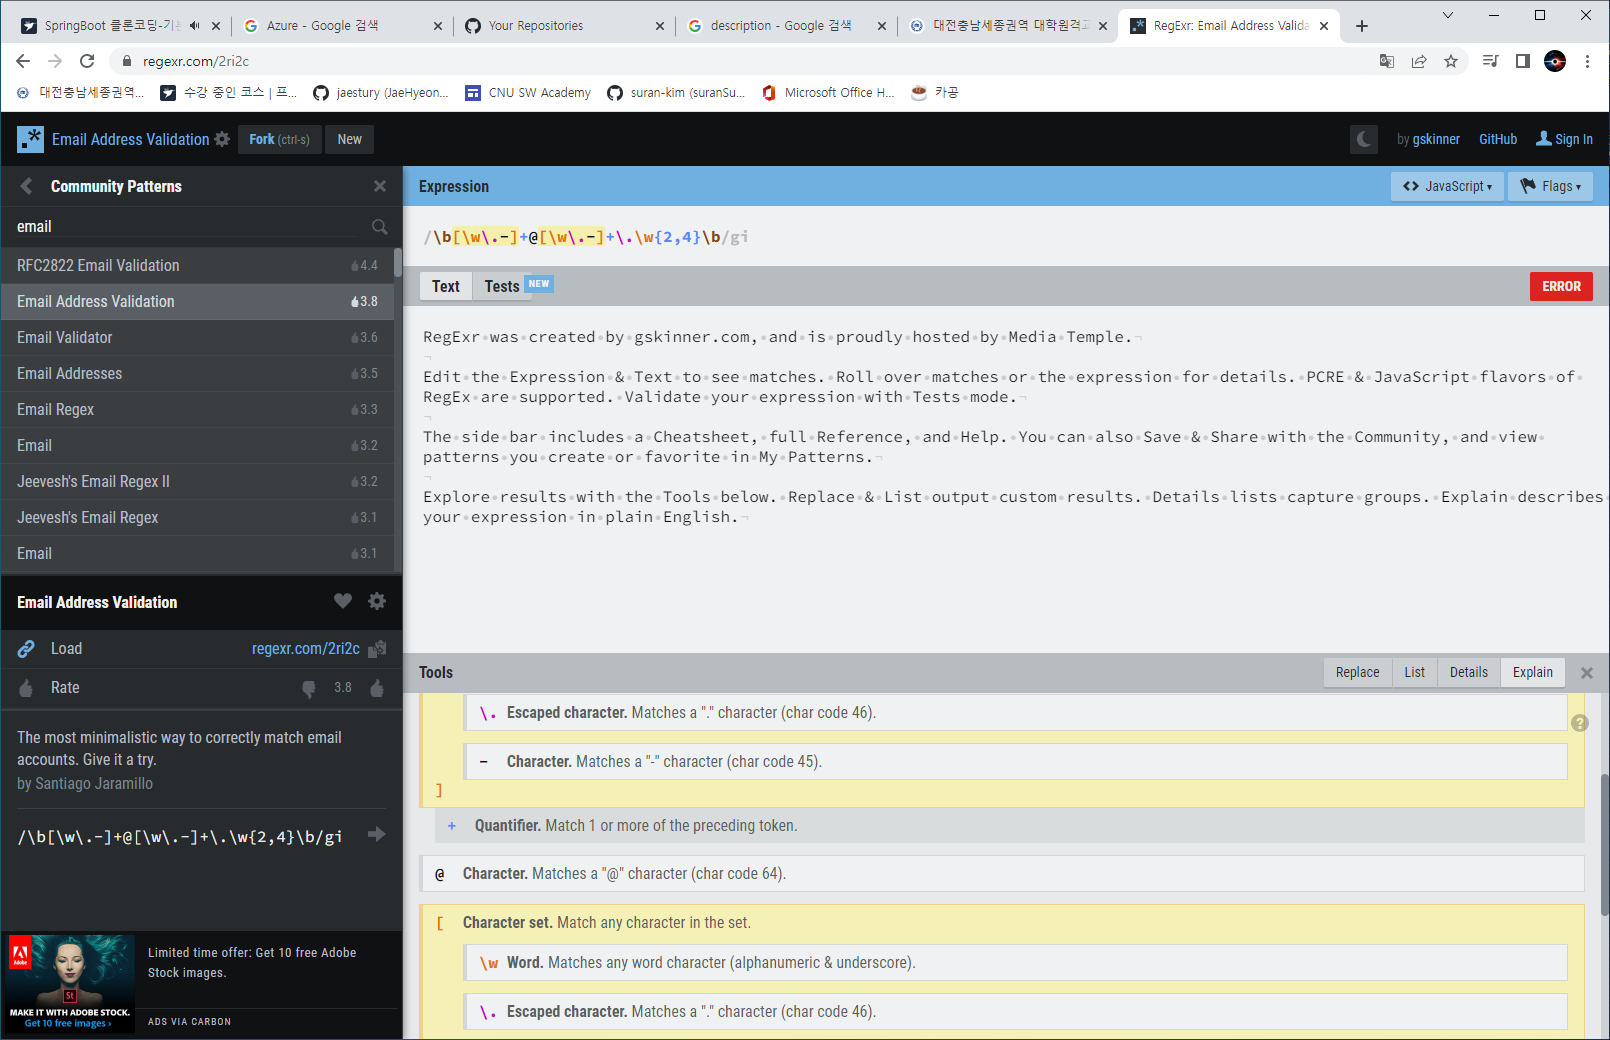The width and height of the screenshot is (1610, 1040).
Task: Open CNU SW Academy bookmark
Action: [x=528, y=93]
